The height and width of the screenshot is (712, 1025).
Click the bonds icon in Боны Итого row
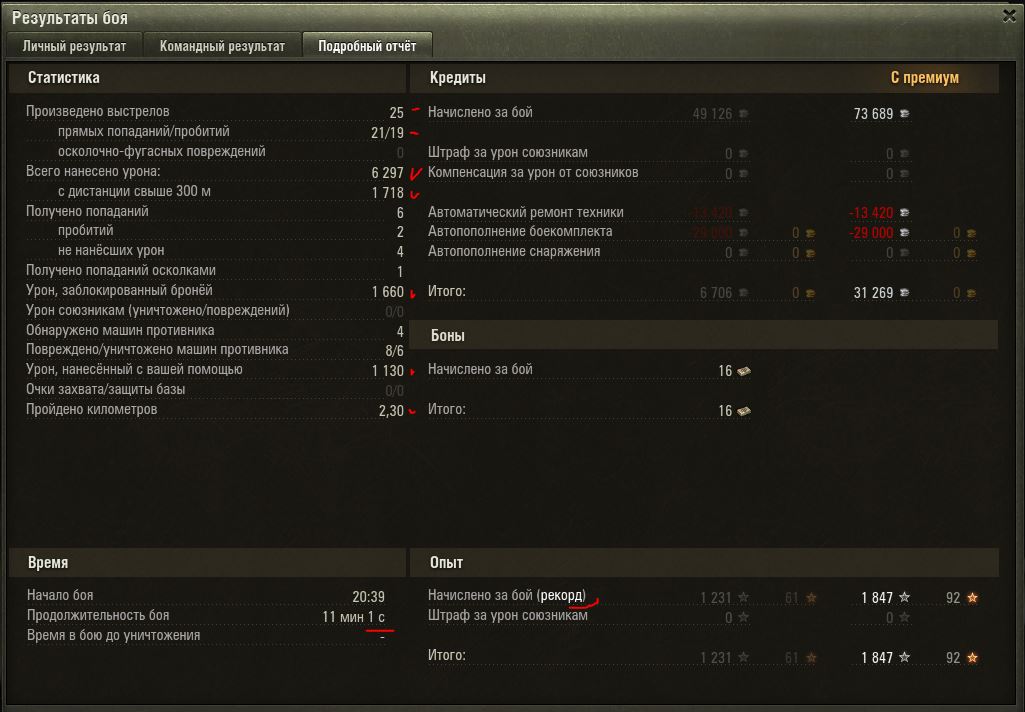[744, 411]
